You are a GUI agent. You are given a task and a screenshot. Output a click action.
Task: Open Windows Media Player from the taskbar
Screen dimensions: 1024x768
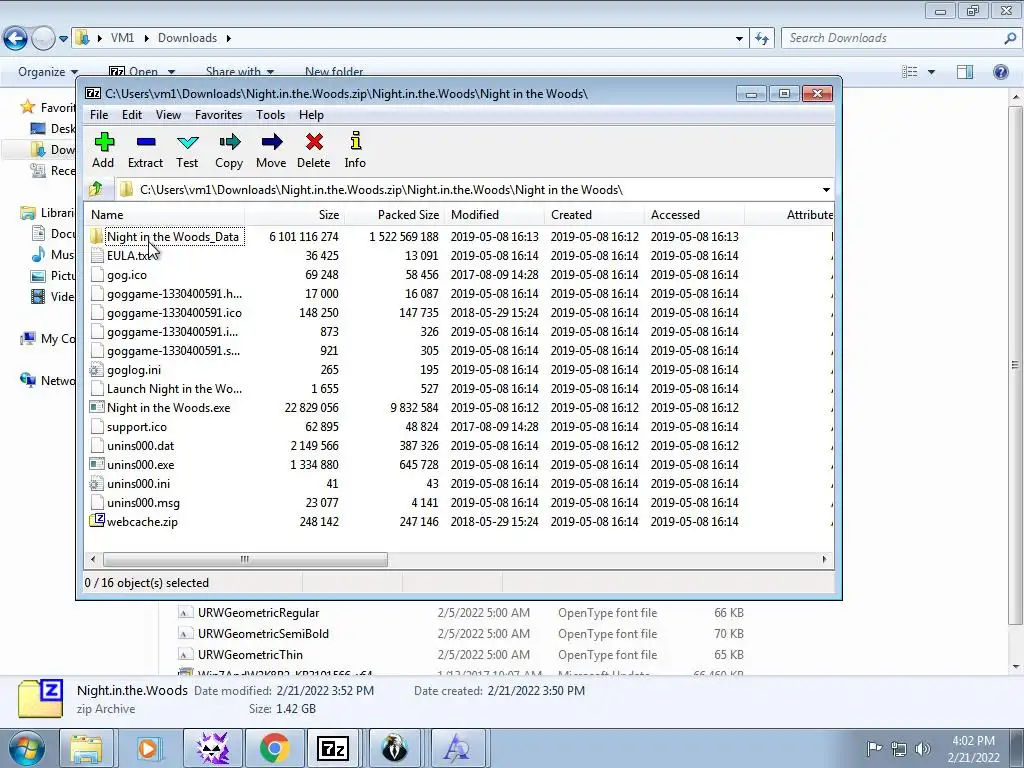click(148, 748)
